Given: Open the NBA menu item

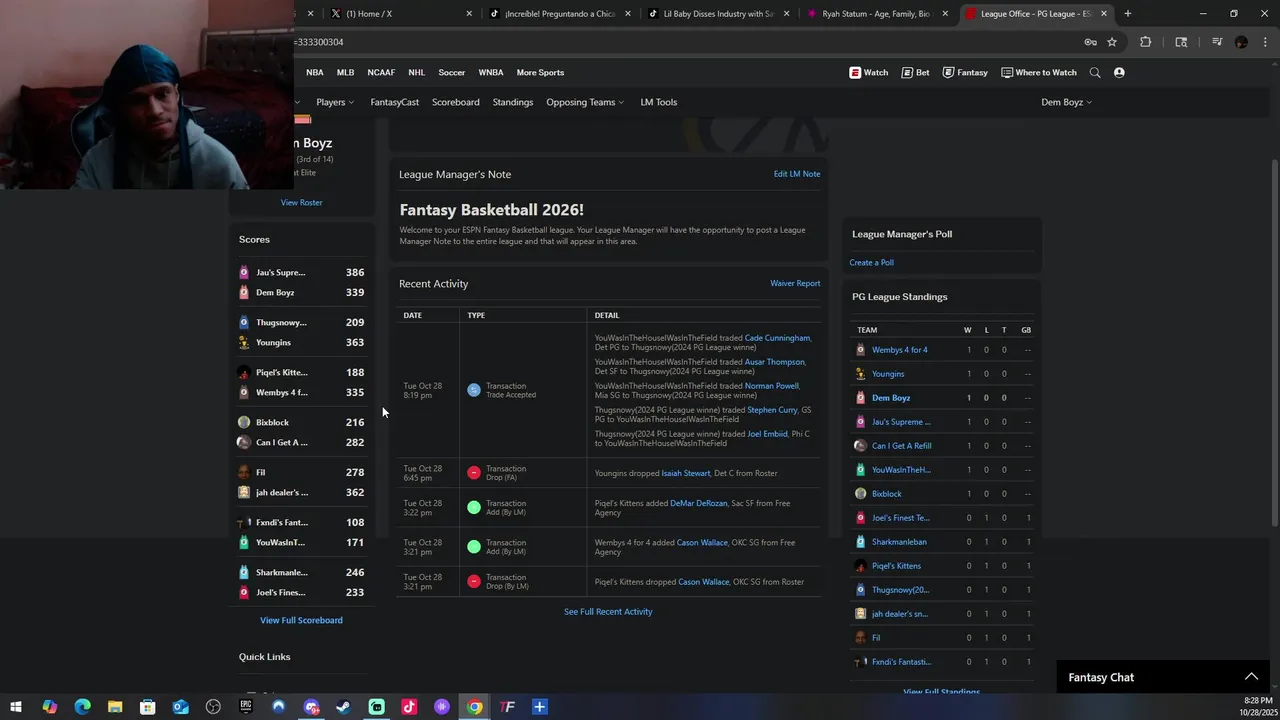Looking at the screenshot, I should tap(315, 72).
